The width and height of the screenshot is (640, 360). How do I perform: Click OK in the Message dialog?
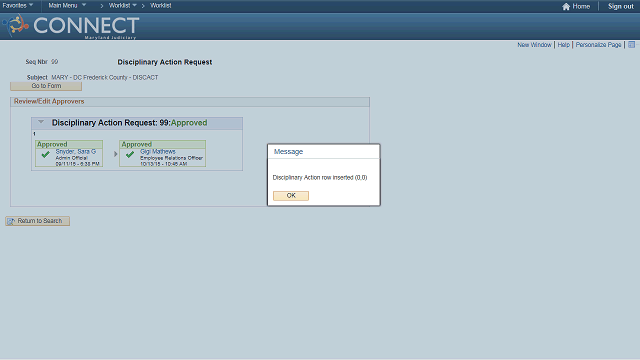(291, 196)
